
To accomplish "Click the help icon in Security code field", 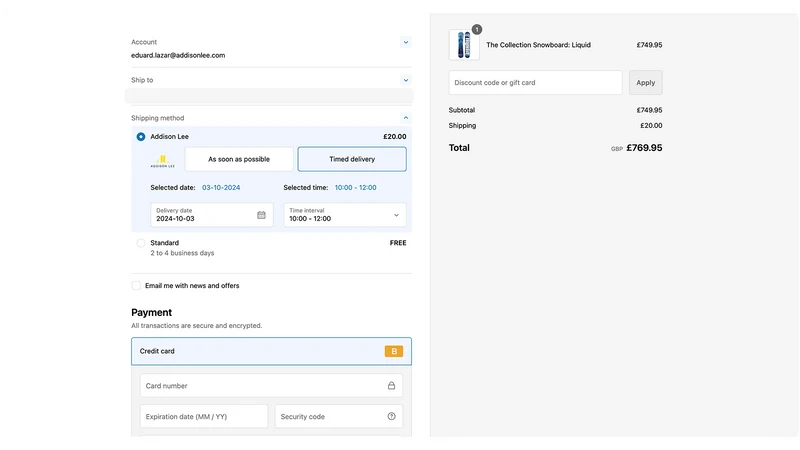I will point(391,416).
